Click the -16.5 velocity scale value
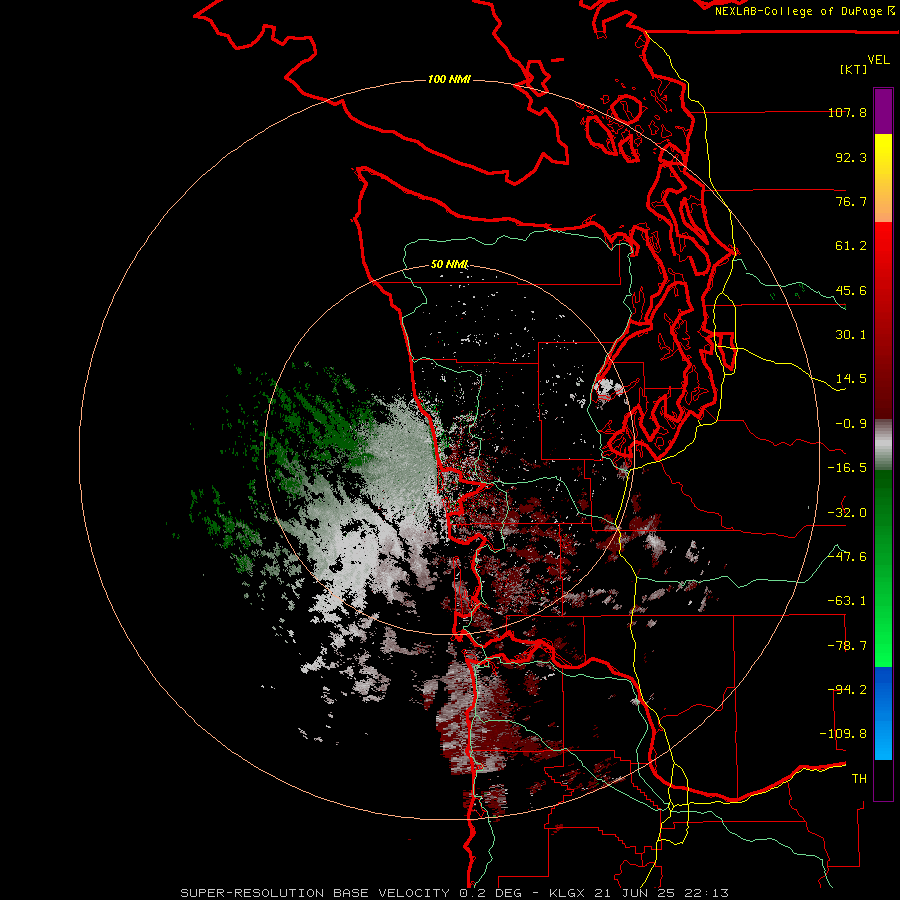 click(847, 468)
